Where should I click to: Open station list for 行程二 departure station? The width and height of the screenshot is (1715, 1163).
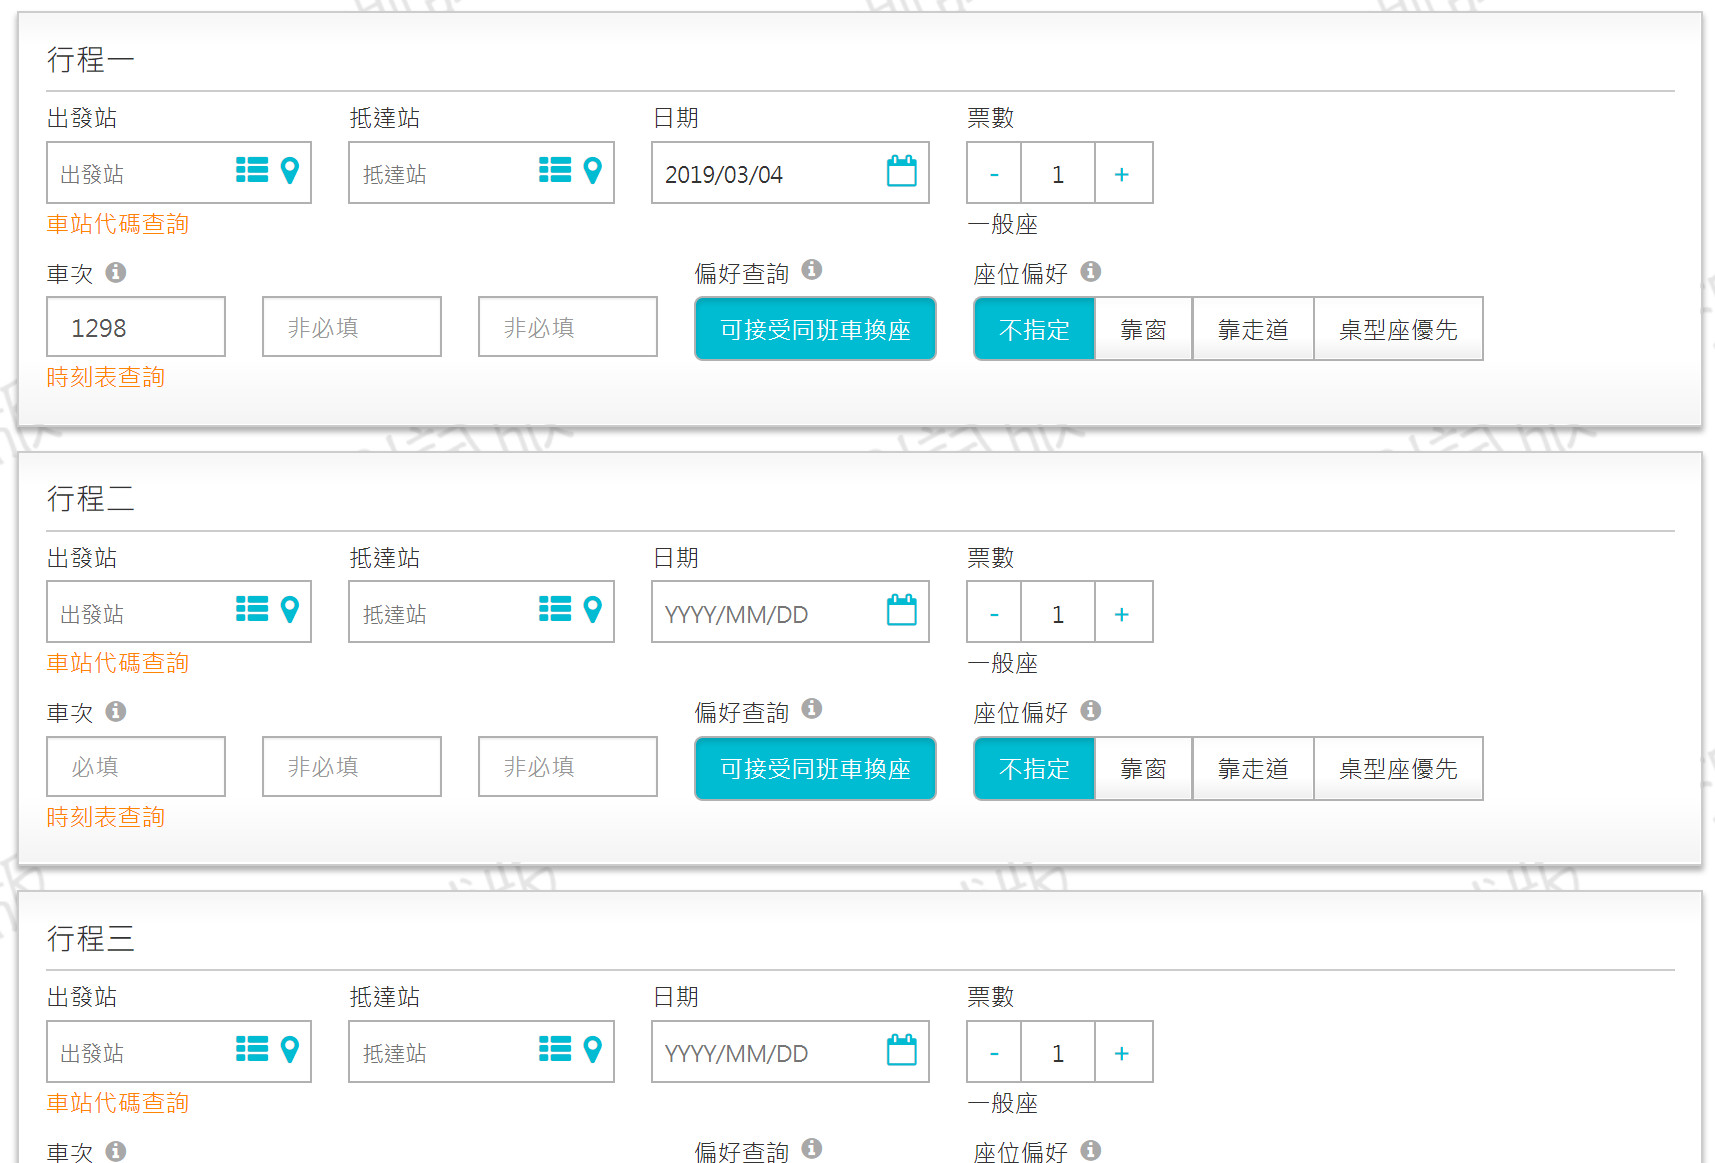tap(252, 609)
